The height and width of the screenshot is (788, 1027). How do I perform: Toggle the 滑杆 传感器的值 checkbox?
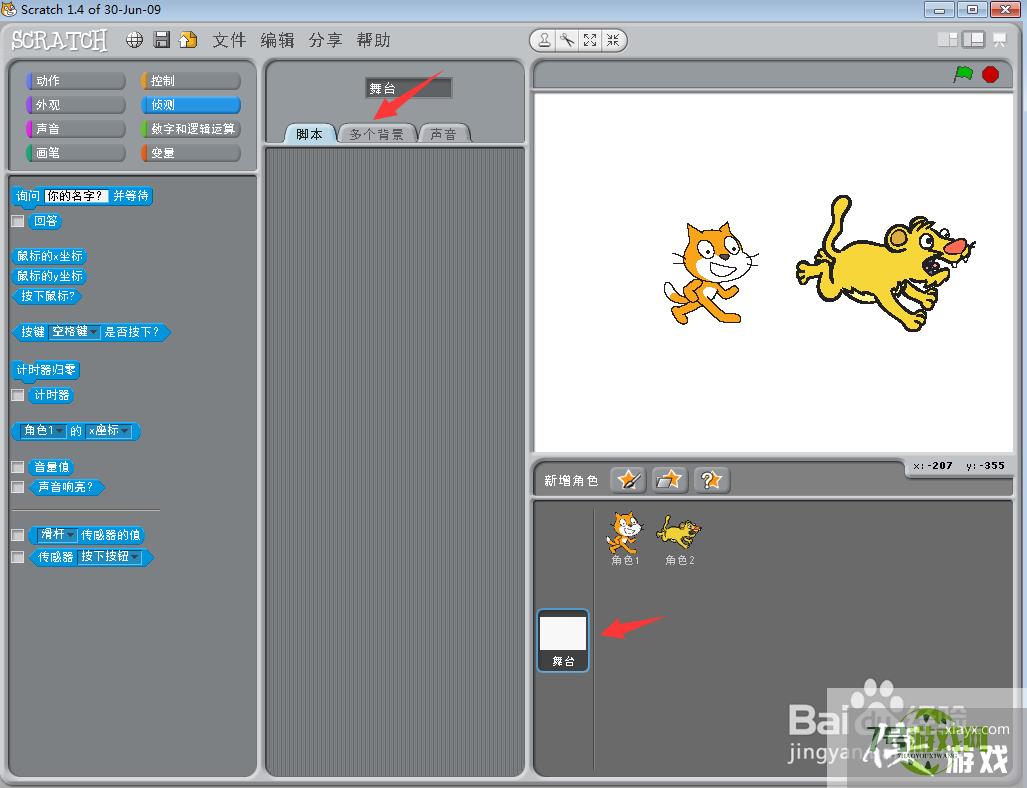(18, 535)
